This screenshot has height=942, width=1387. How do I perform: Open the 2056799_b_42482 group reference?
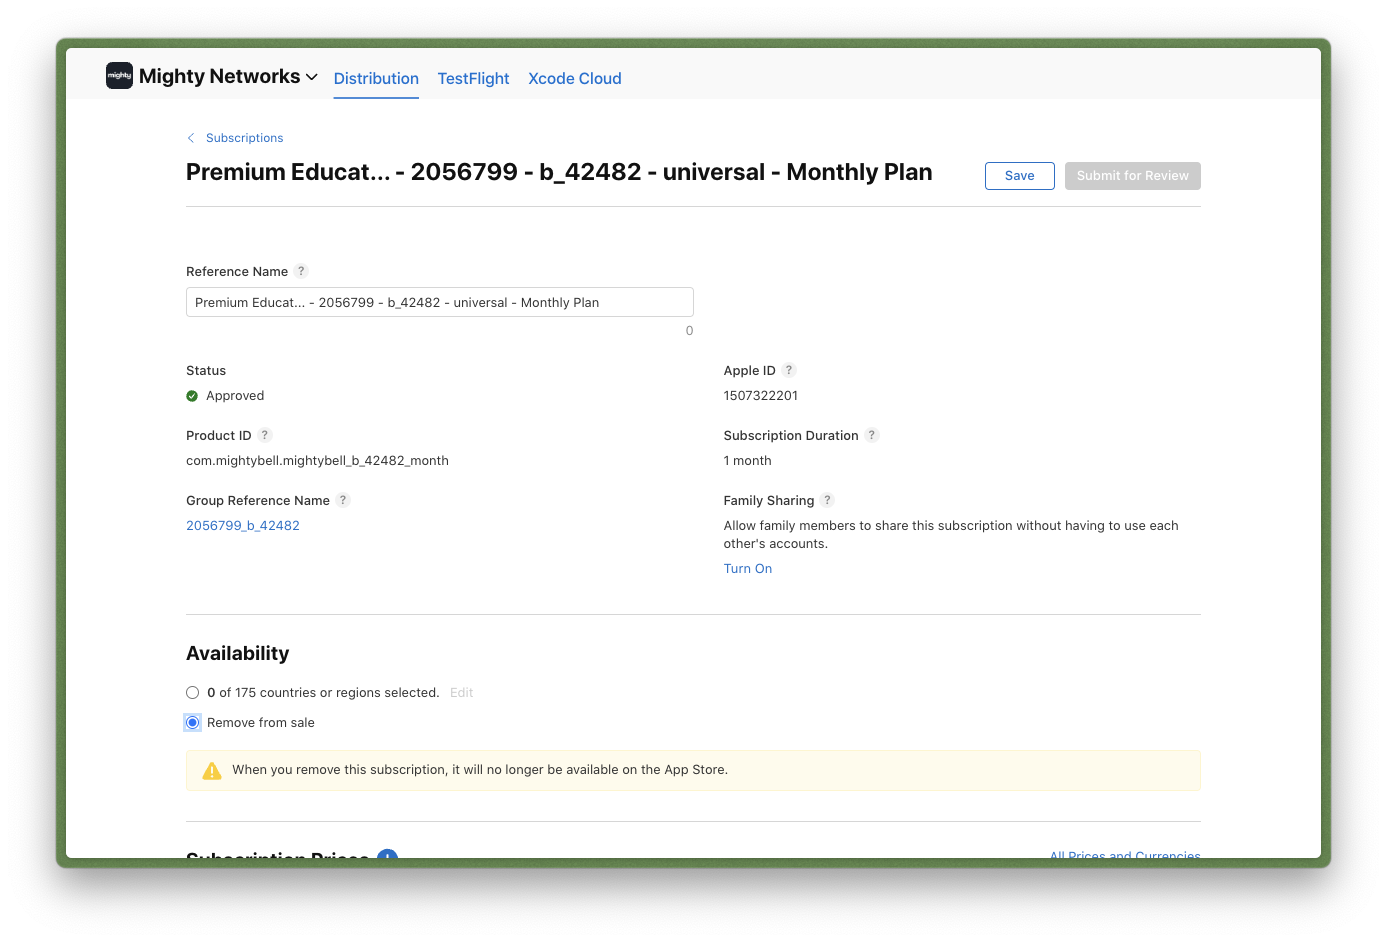coord(242,525)
